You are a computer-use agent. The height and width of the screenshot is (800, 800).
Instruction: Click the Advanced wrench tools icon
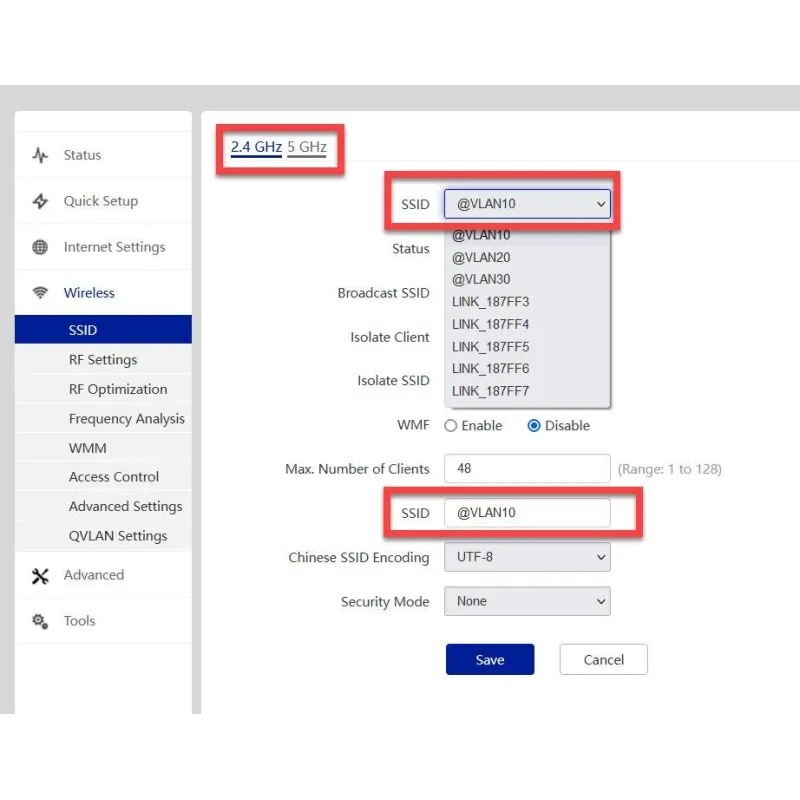[x=40, y=576]
